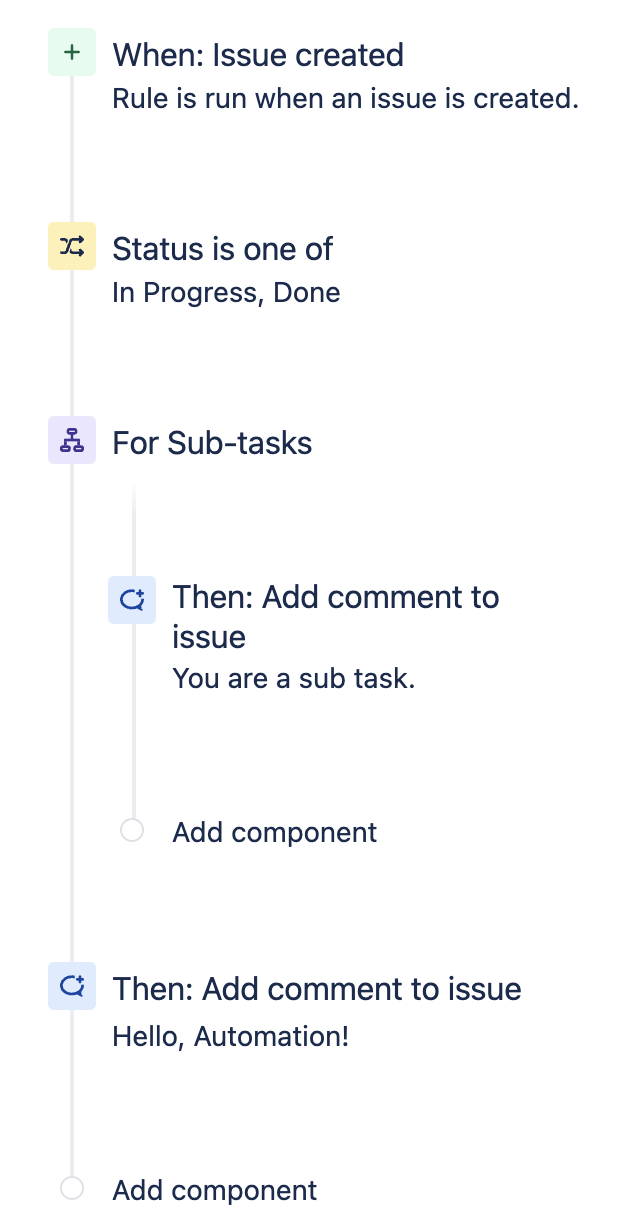Screen dimensions: 622x1218
Task: Open the 'When: Issue created' trigger
Action: coord(258,54)
